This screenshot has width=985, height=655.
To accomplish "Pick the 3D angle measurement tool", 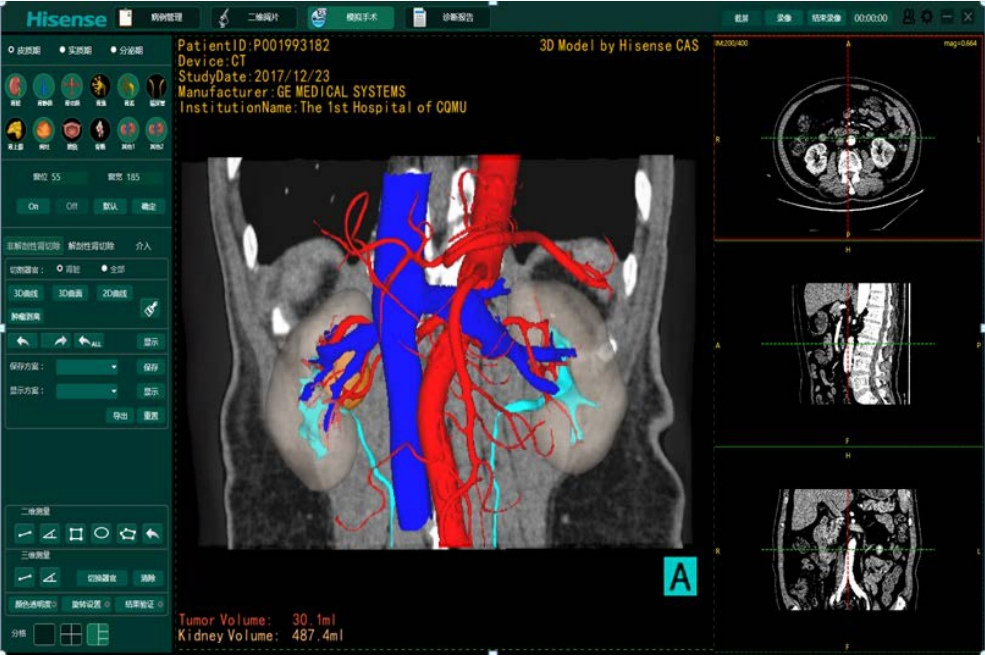I will [49, 577].
